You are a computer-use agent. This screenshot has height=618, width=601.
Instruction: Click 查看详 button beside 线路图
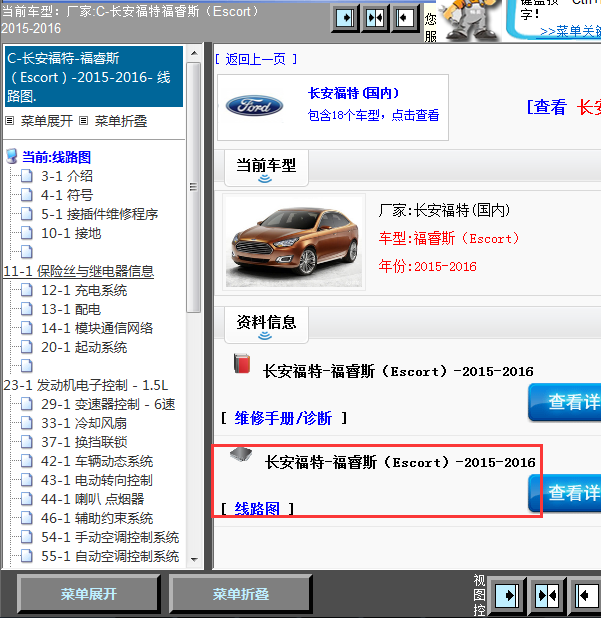tap(565, 493)
